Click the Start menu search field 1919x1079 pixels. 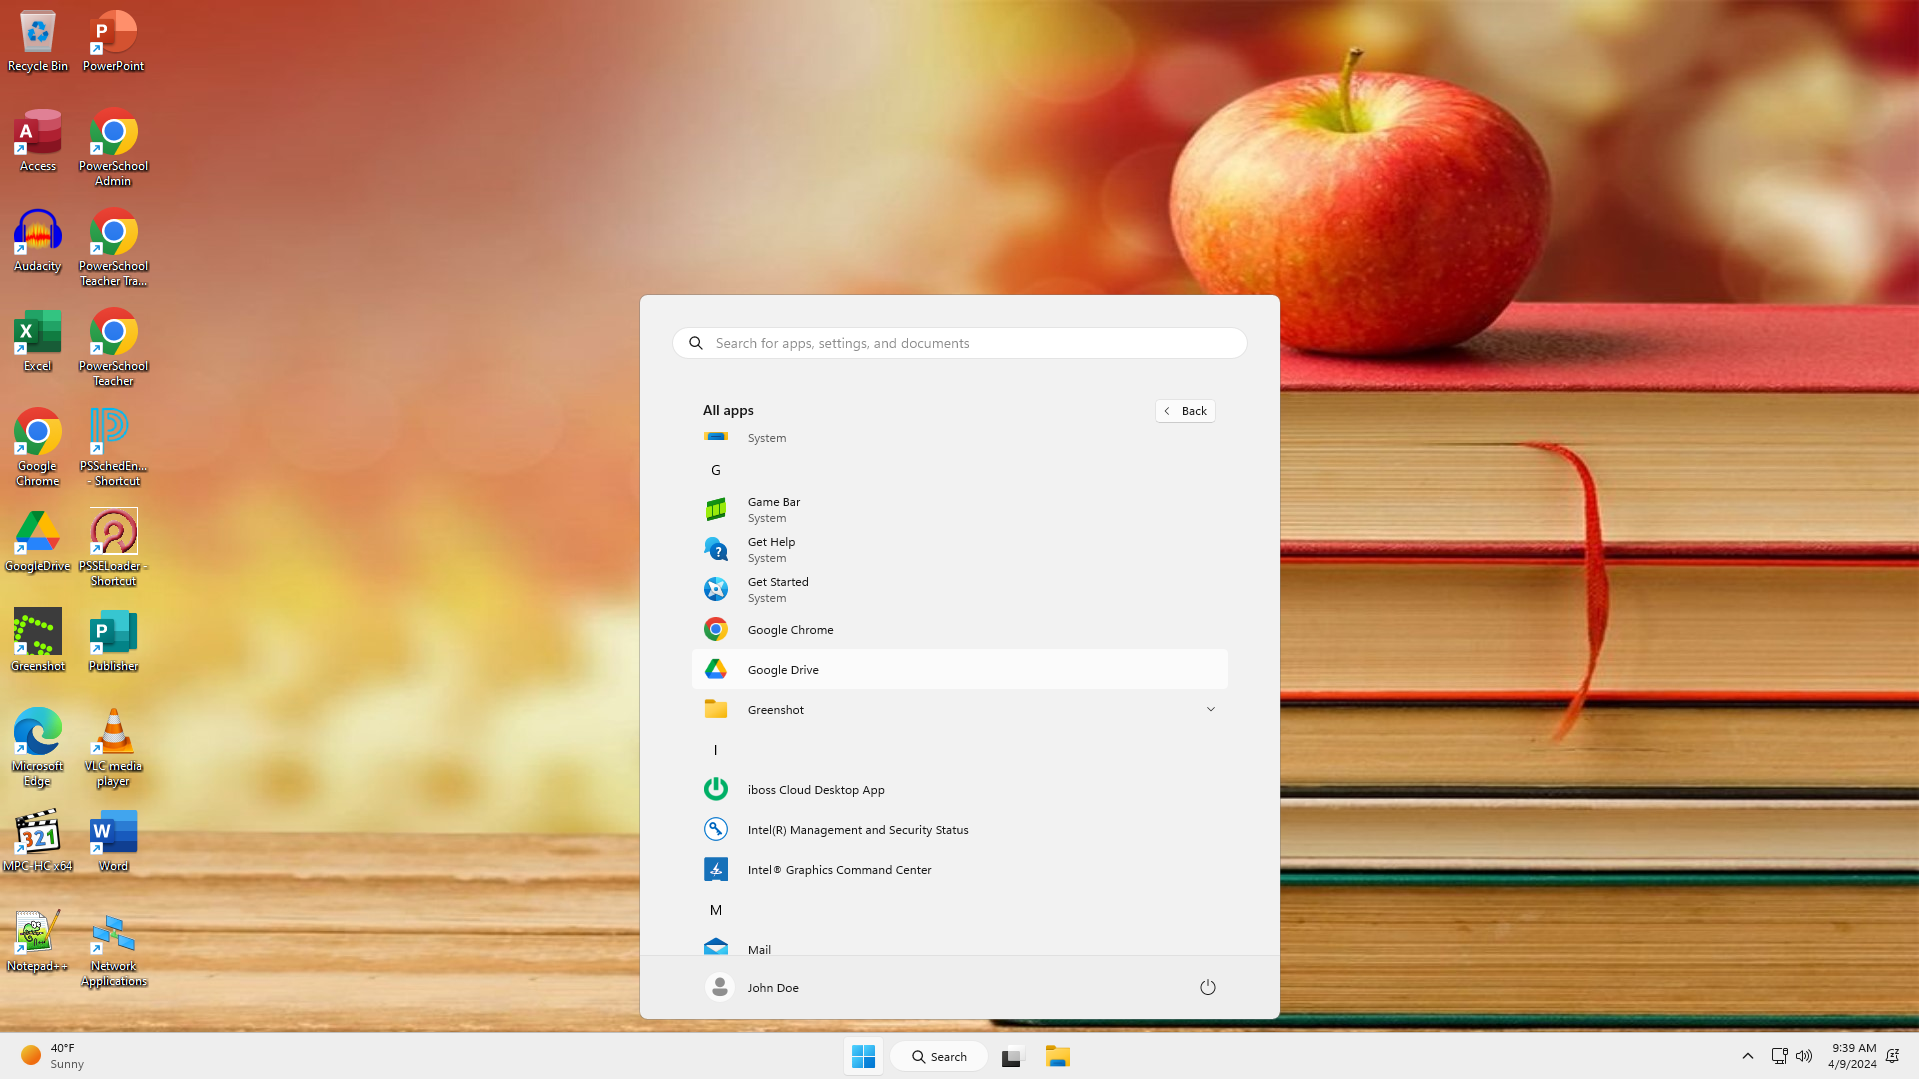959,343
